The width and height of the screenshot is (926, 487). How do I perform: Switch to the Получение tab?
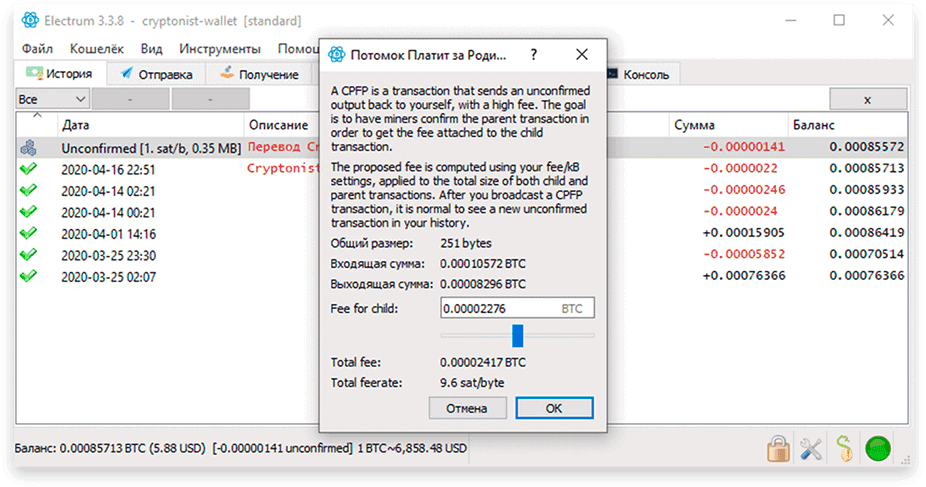coord(259,74)
